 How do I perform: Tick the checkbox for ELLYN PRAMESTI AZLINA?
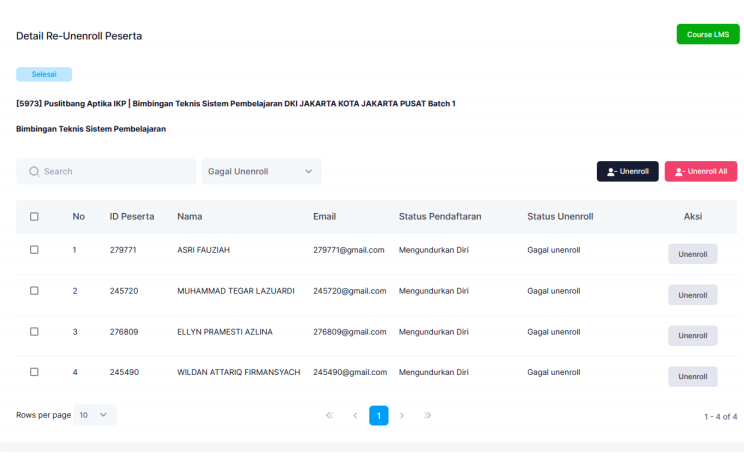point(34,331)
